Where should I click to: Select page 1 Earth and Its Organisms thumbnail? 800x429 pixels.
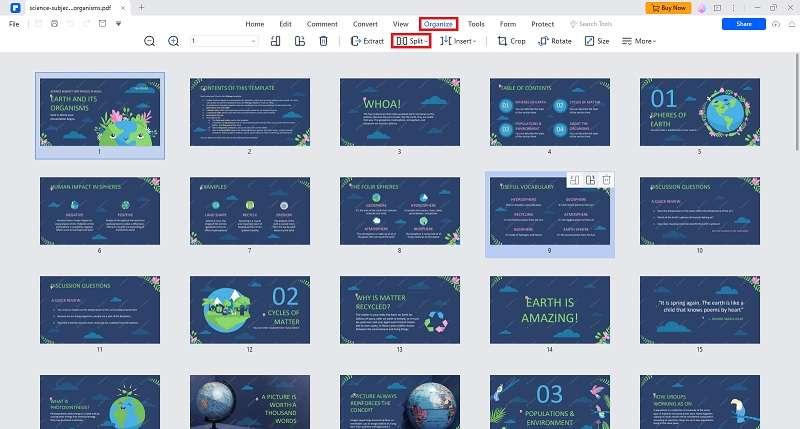pos(100,112)
